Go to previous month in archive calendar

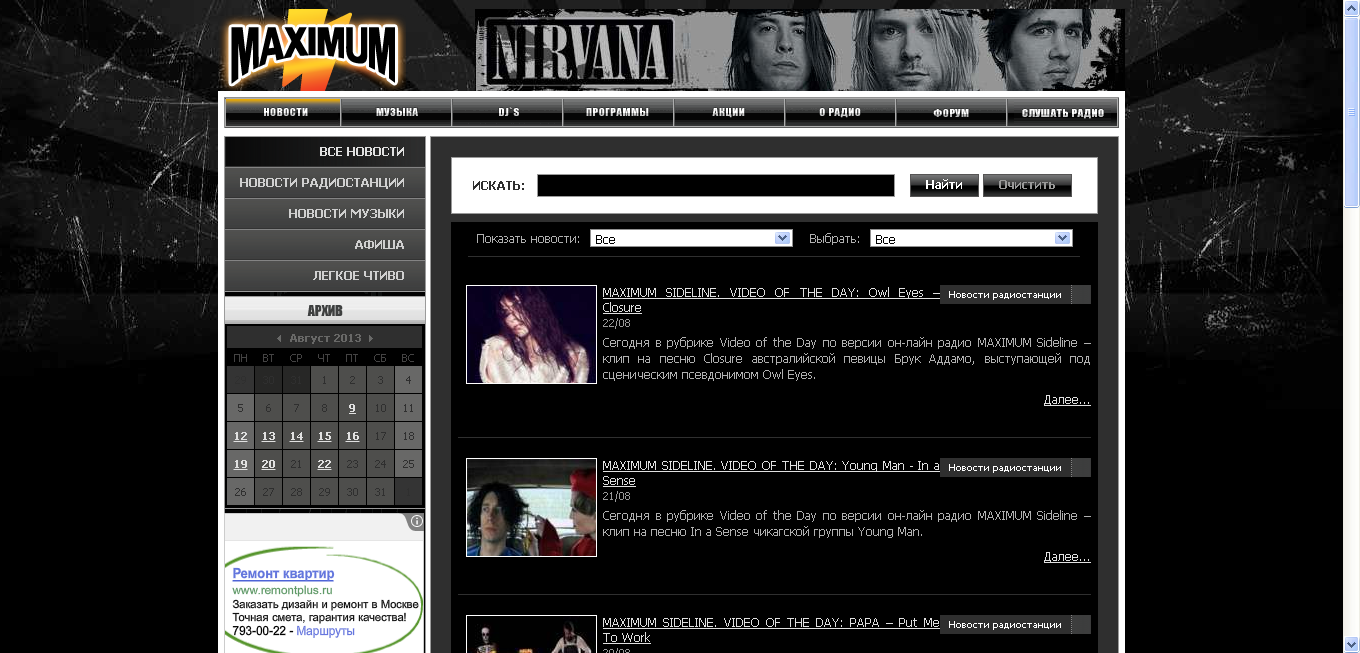click(x=279, y=338)
